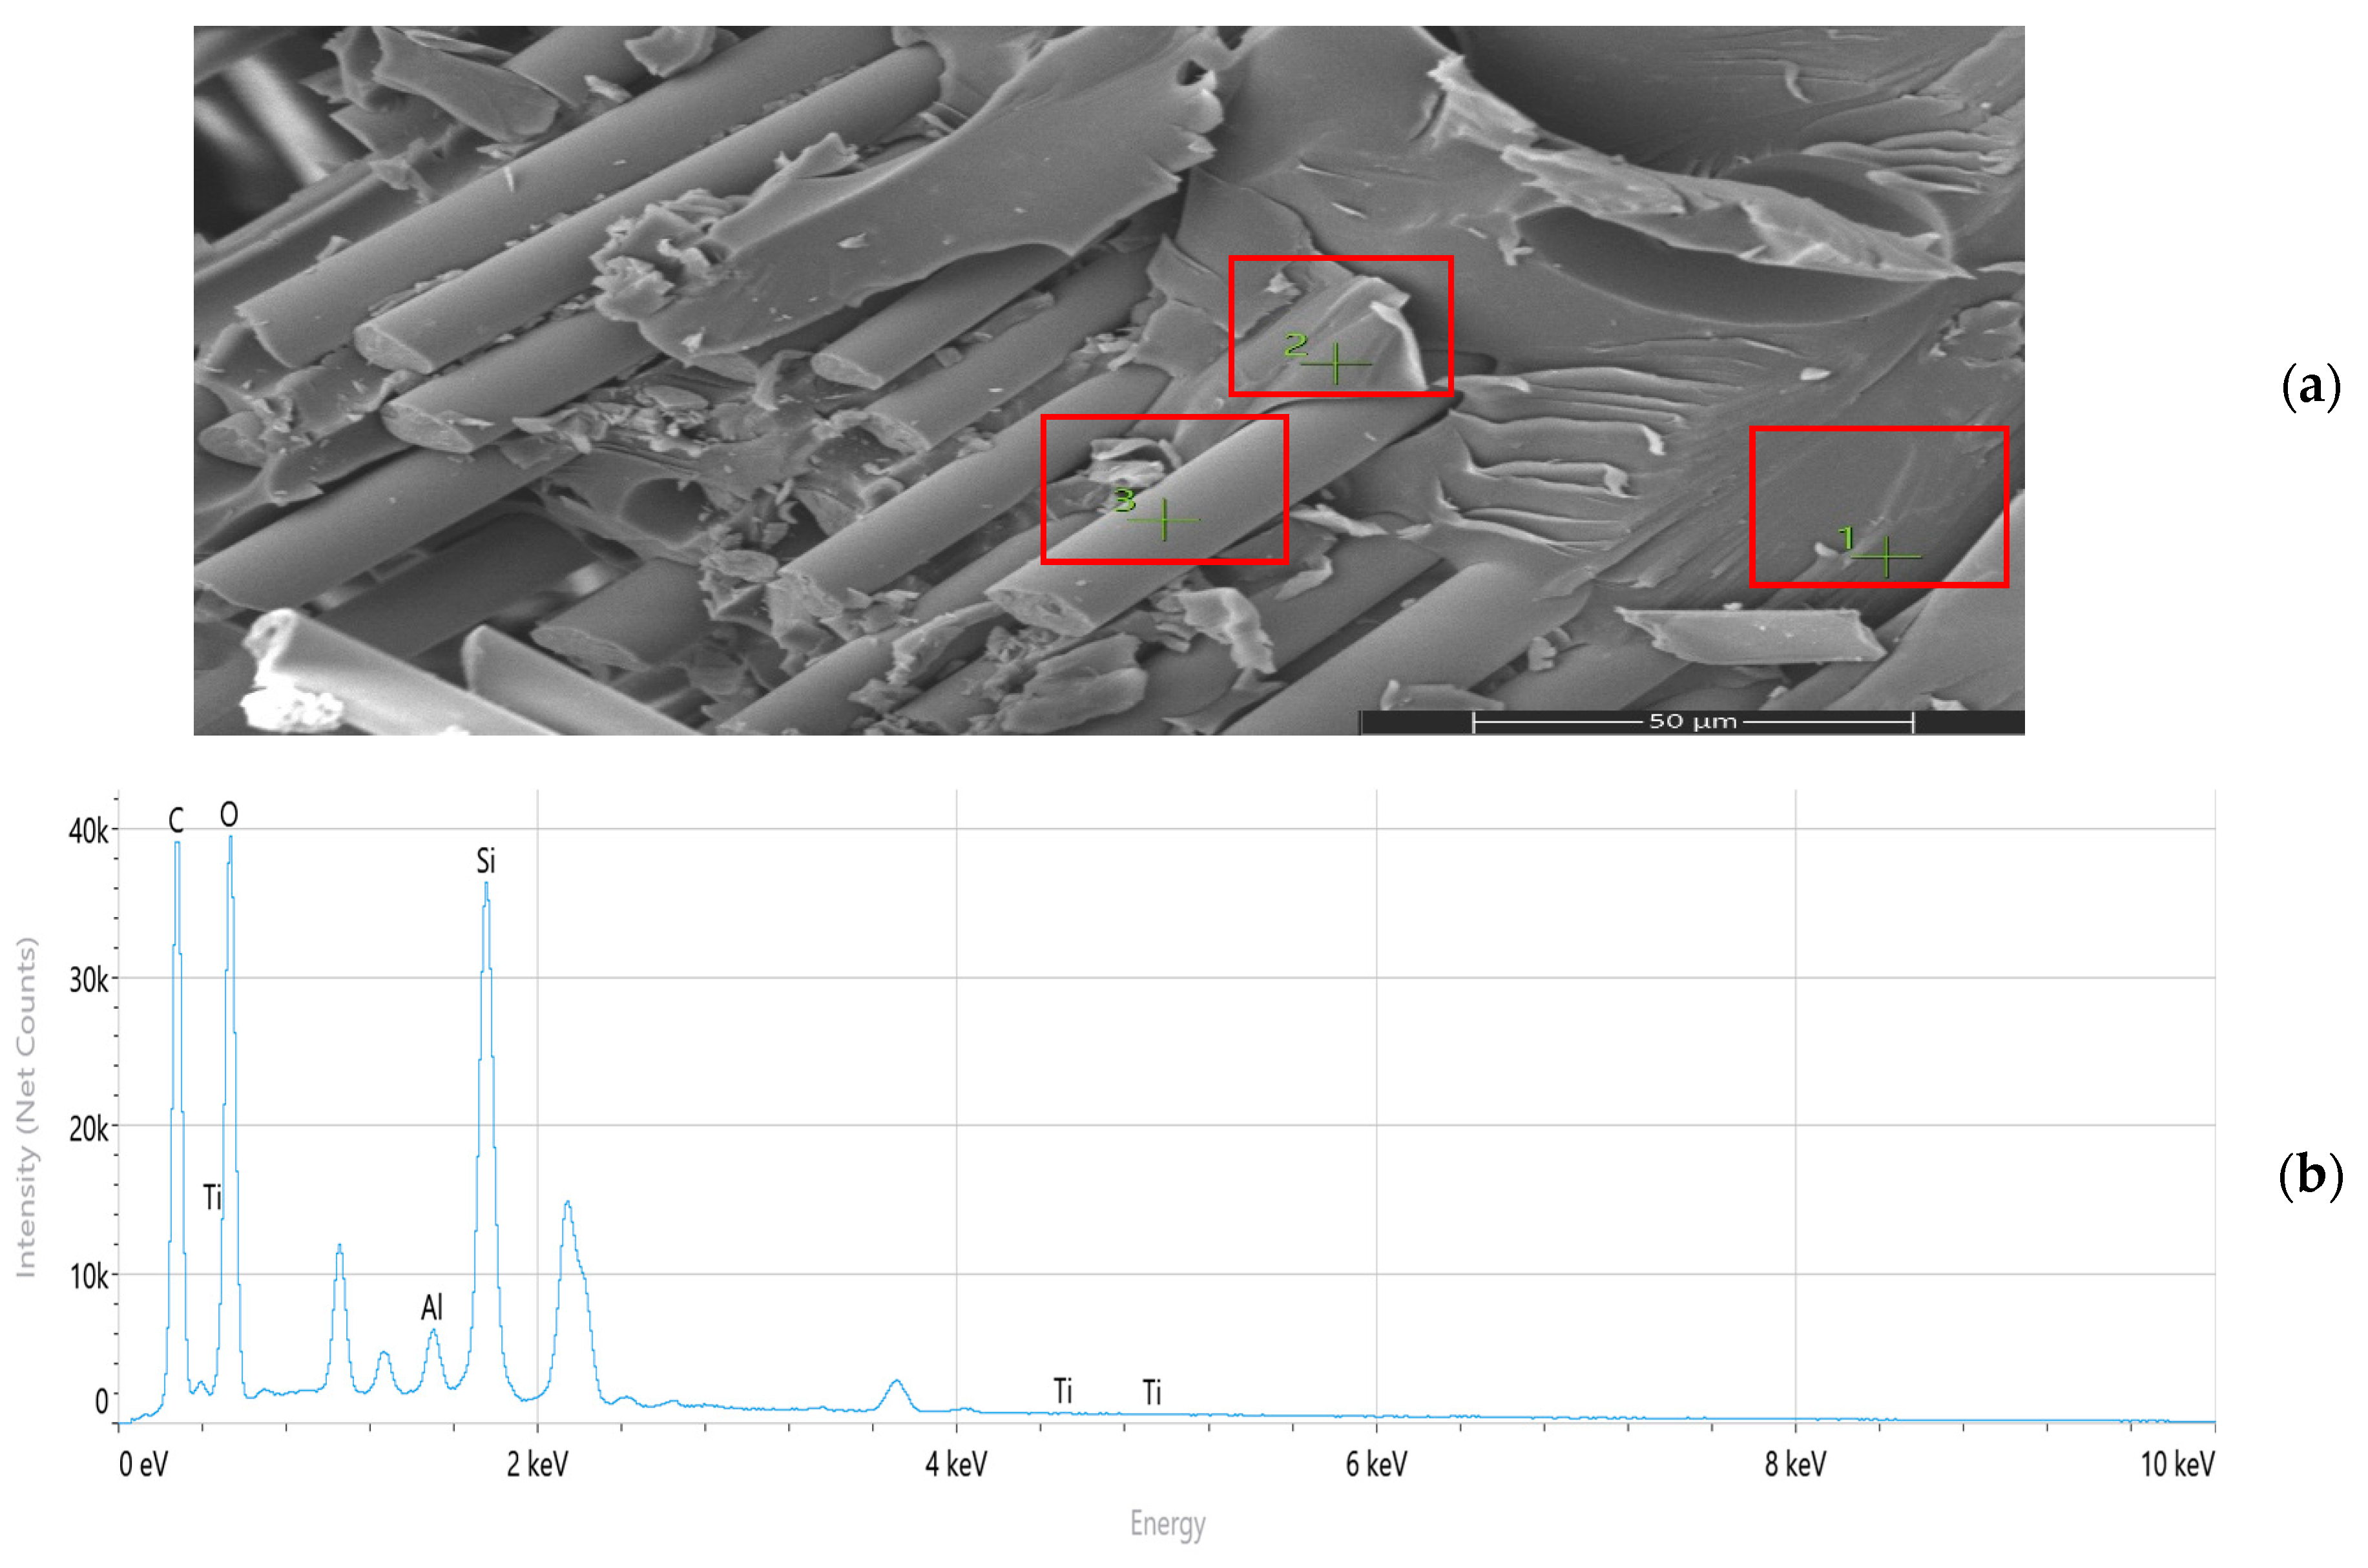The height and width of the screenshot is (1568, 2368).
Task: Click the C peak label in spectrum
Action: coord(176,821)
